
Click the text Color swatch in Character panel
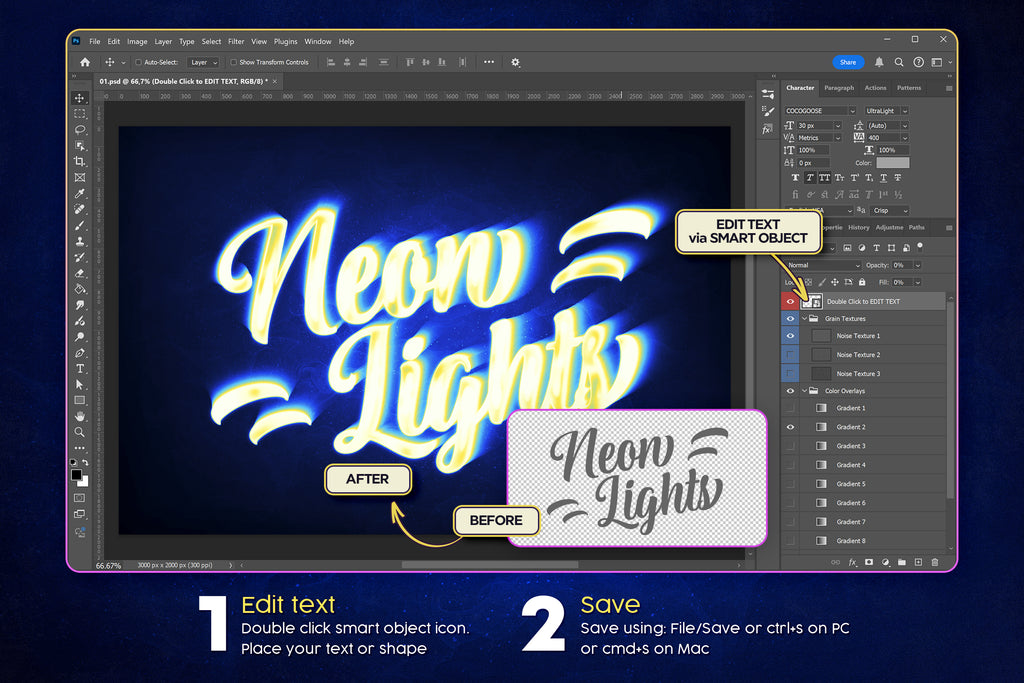pos(893,162)
